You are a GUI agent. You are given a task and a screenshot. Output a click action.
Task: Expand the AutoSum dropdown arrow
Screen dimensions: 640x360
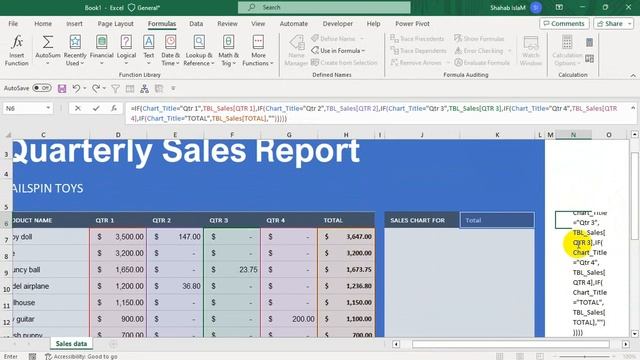tap(48, 63)
